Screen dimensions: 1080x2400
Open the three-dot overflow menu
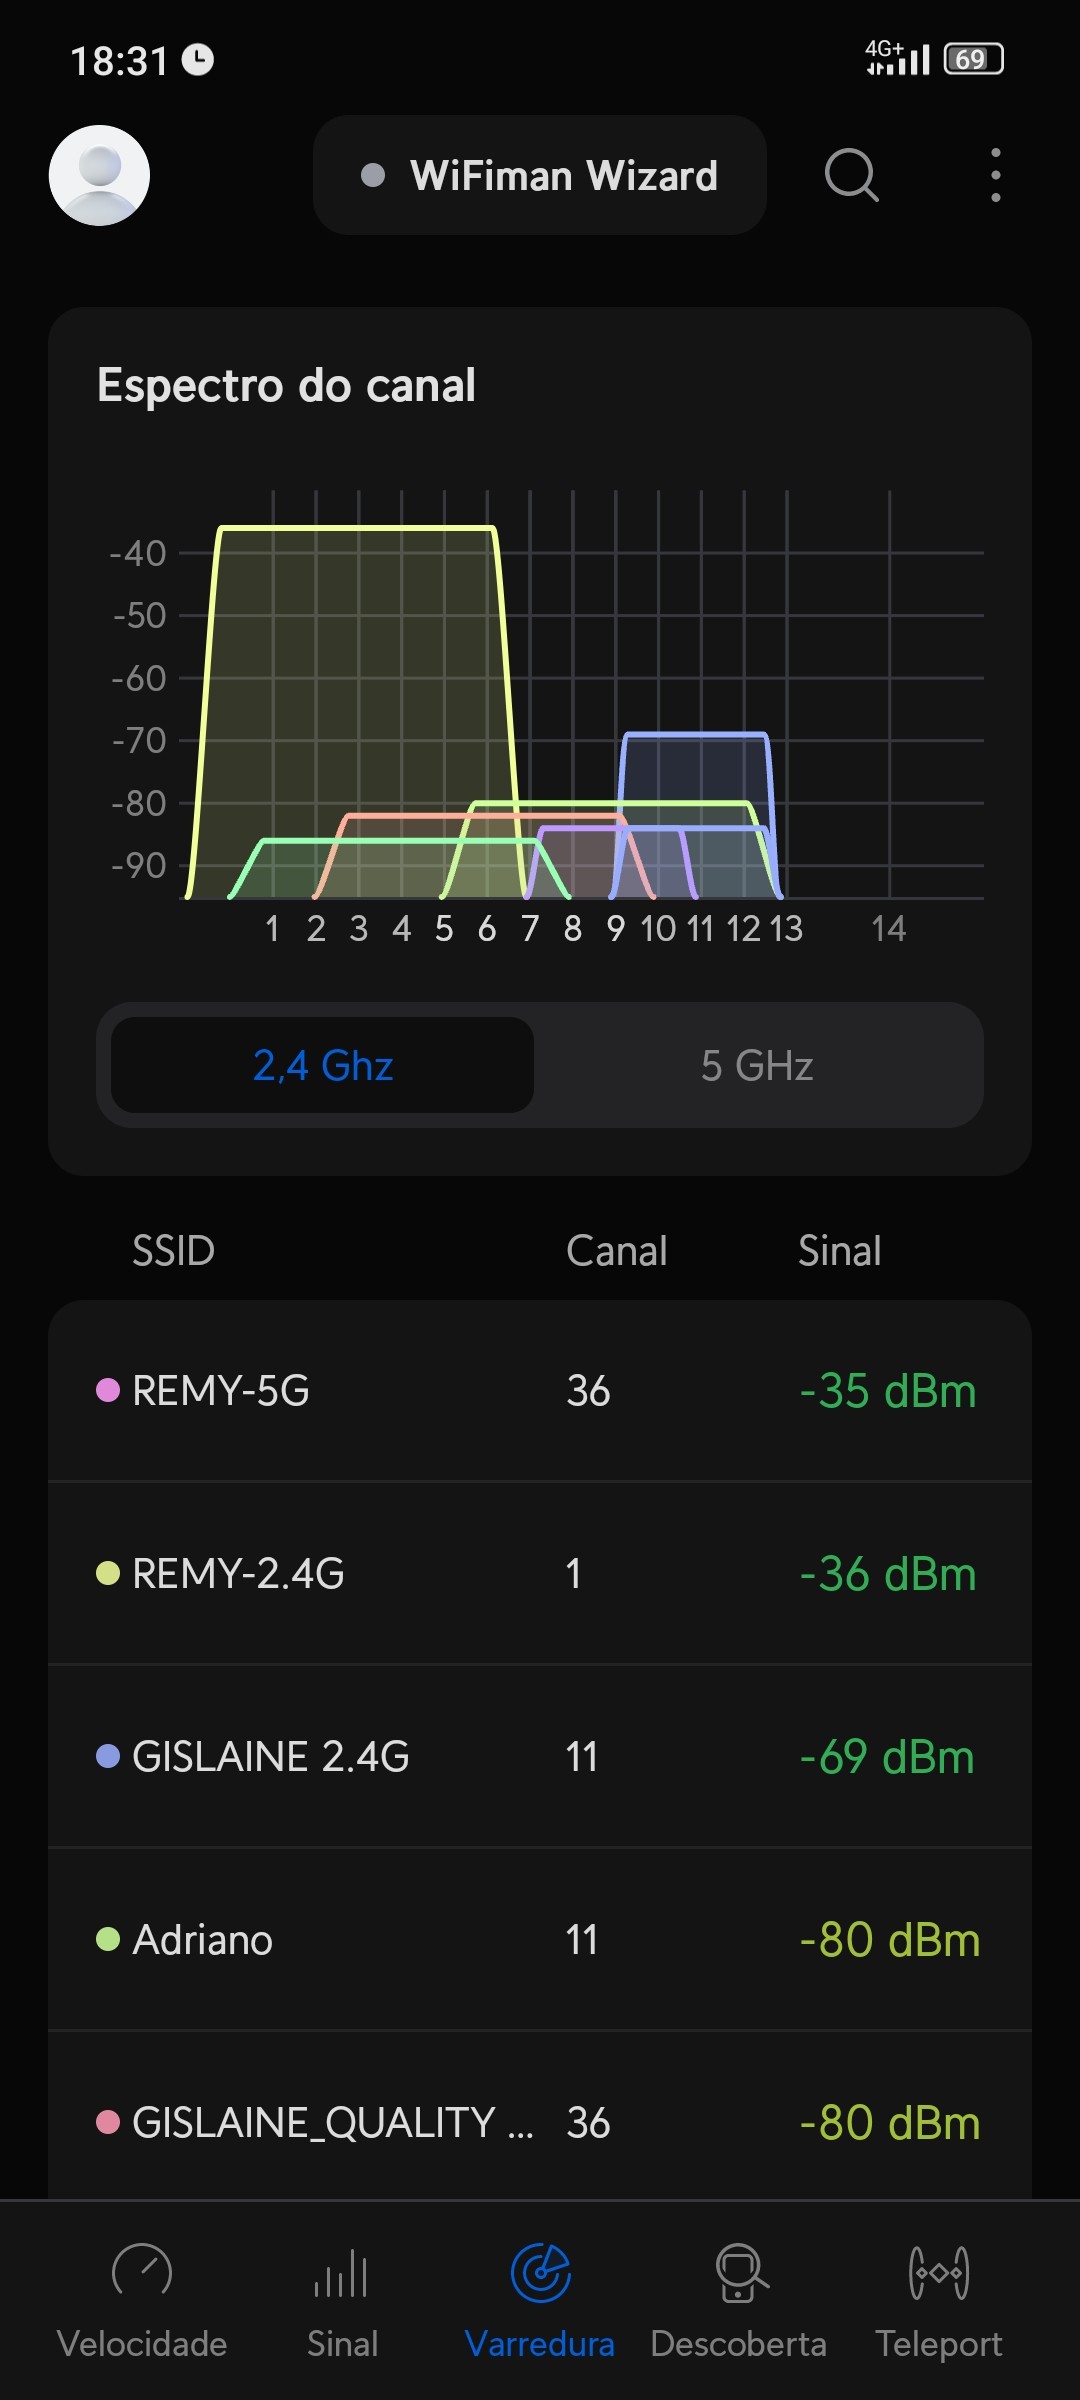point(995,176)
